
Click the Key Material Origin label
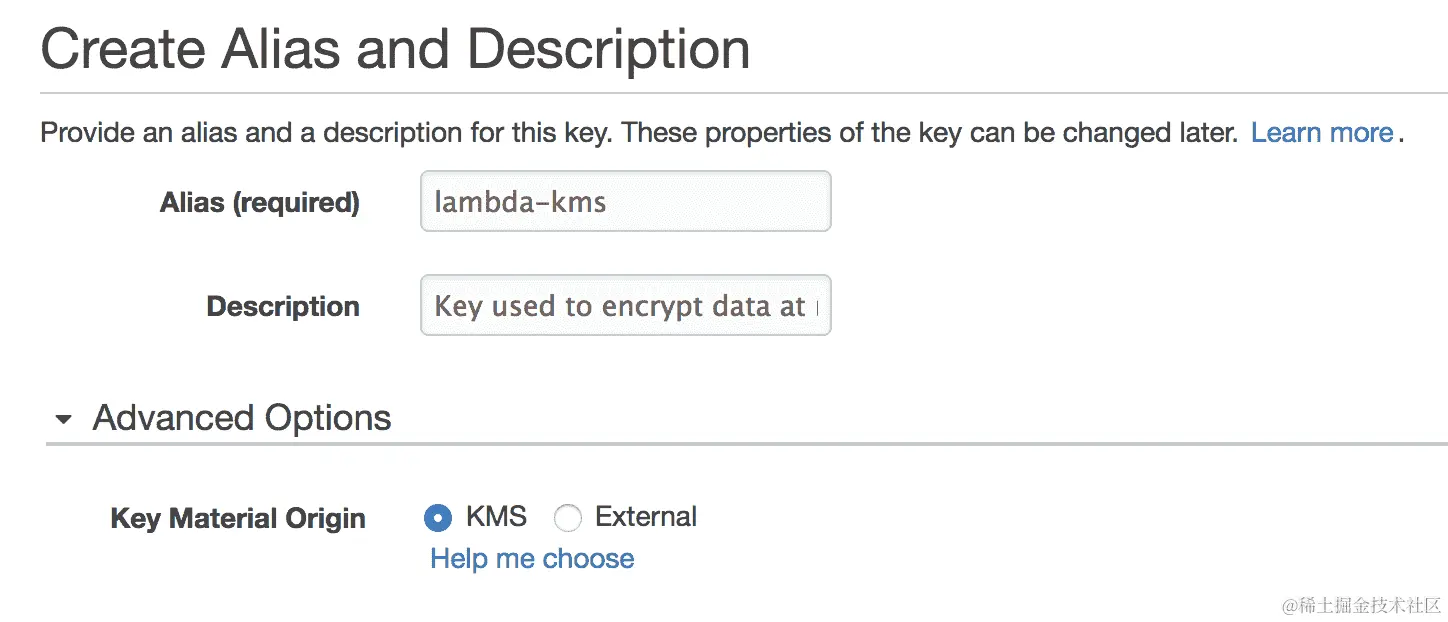(x=238, y=519)
